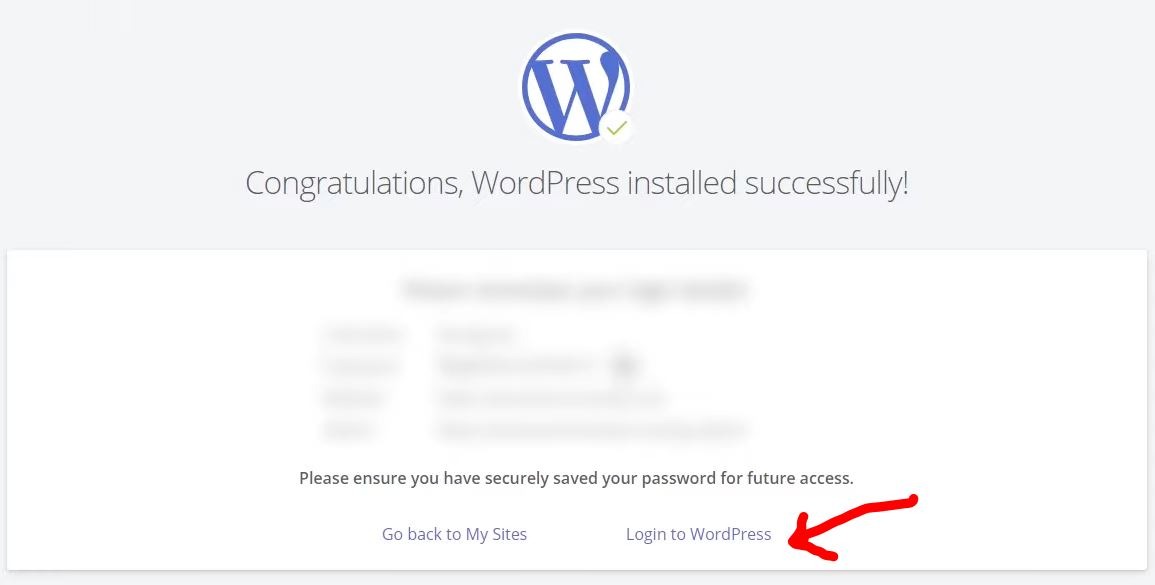Select the WordPress circular emblem
Screen dimensions: 1155x585
[x=575, y=85]
